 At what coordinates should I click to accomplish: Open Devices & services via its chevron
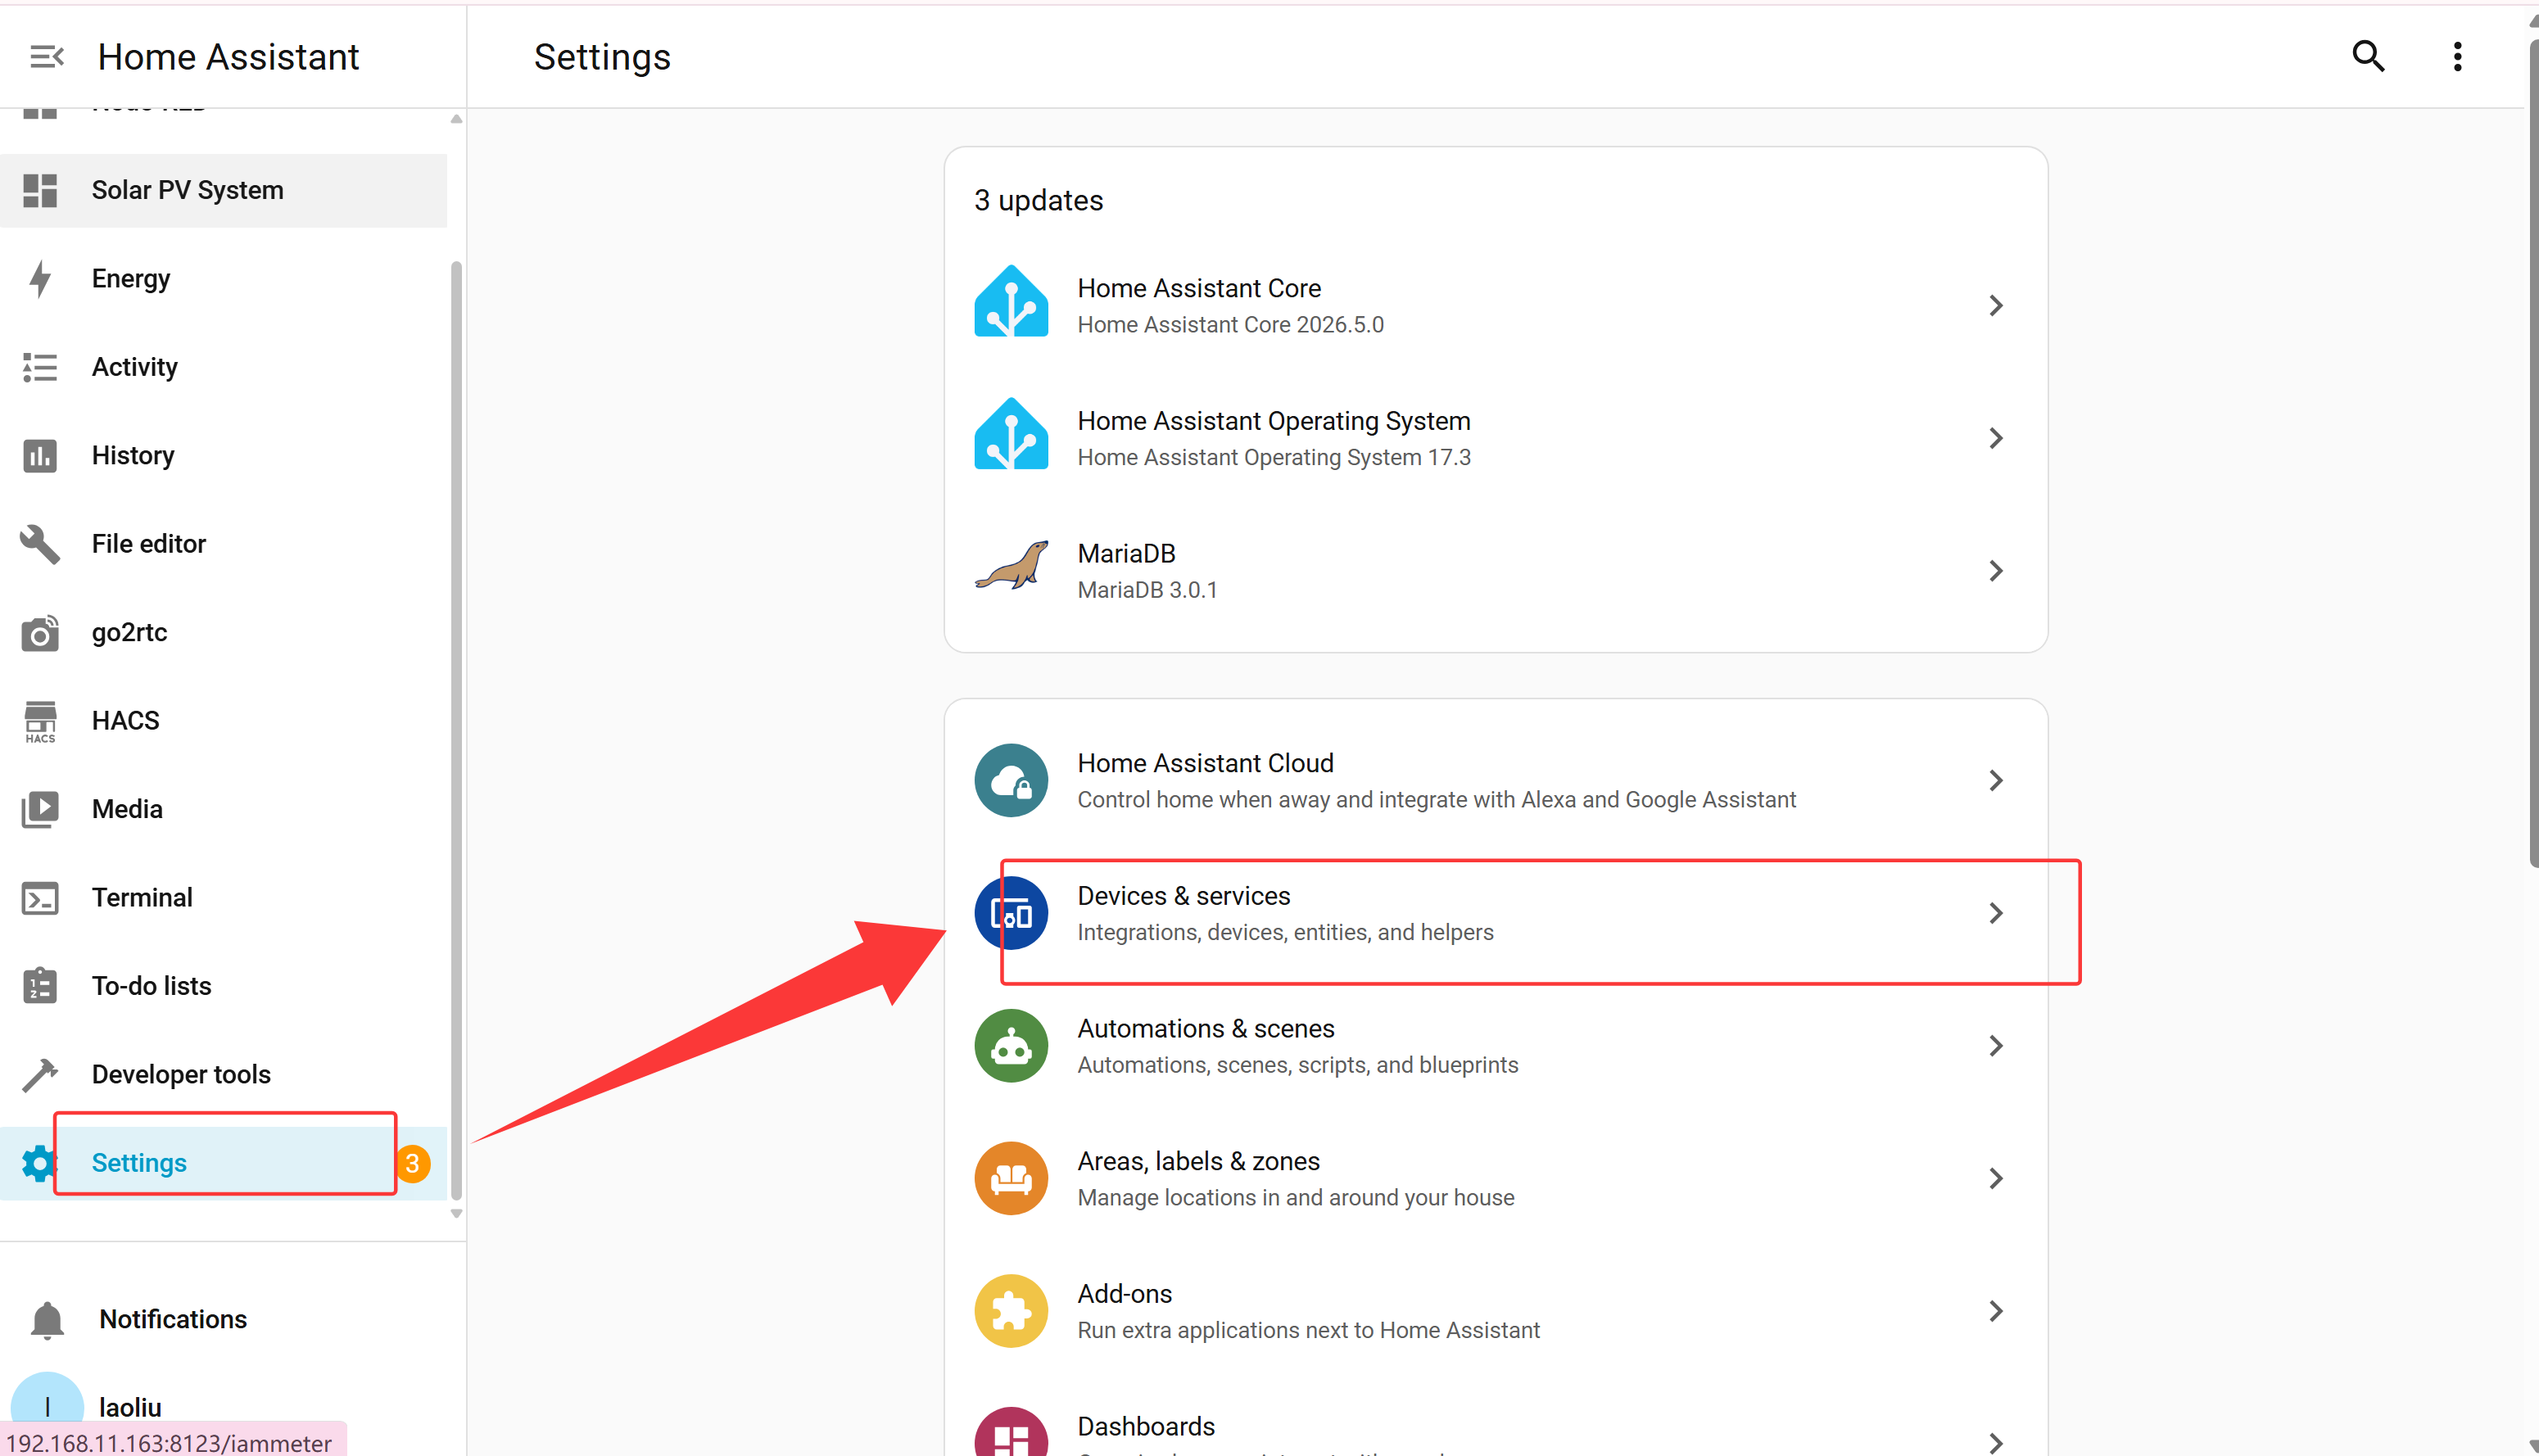(x=1995, y=913)
